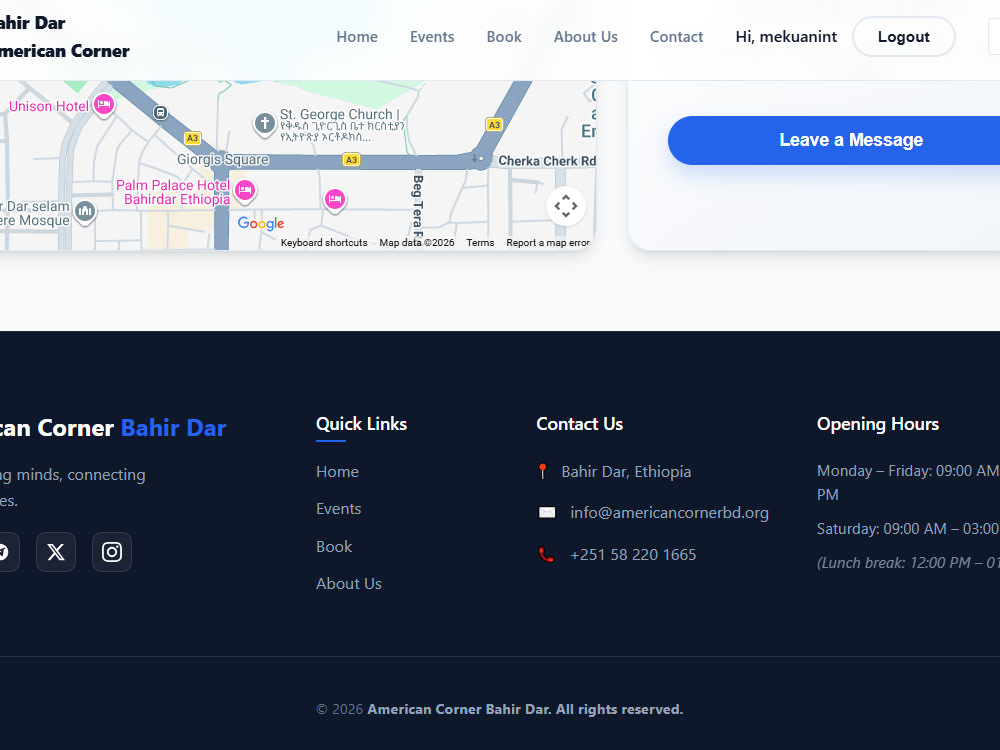Open the map Terms link

[x=480, y=242]
